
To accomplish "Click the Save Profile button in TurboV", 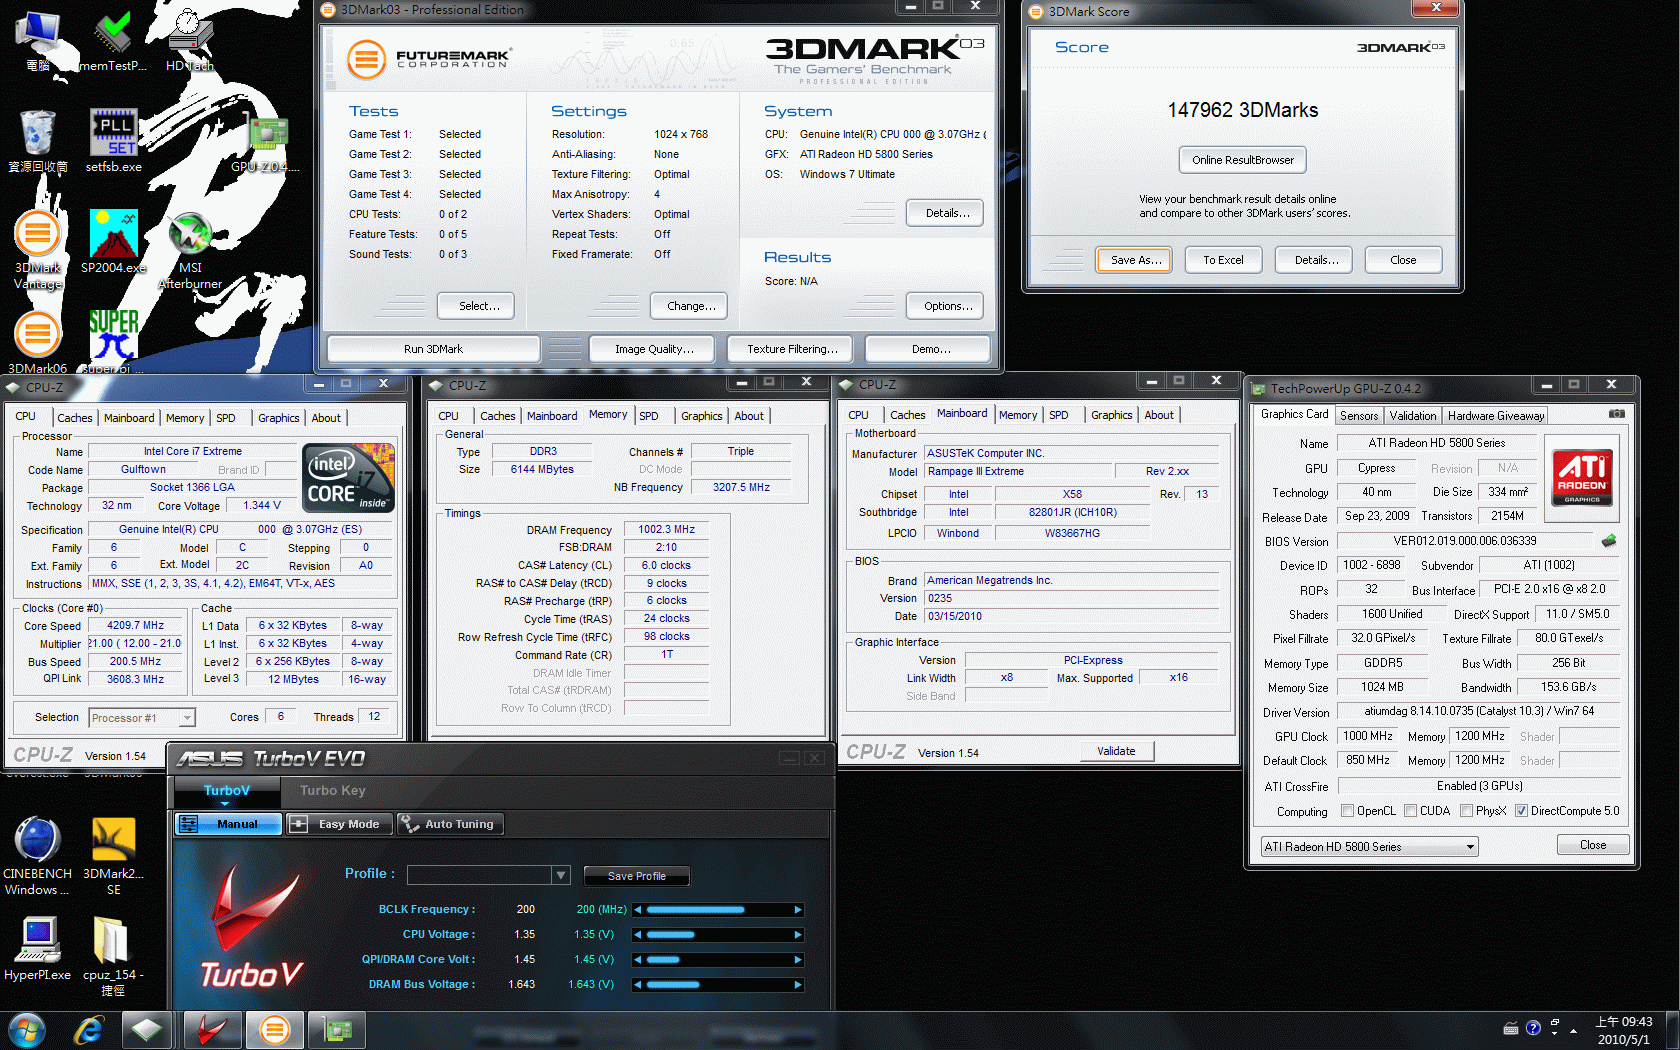I will coord(636,876).
